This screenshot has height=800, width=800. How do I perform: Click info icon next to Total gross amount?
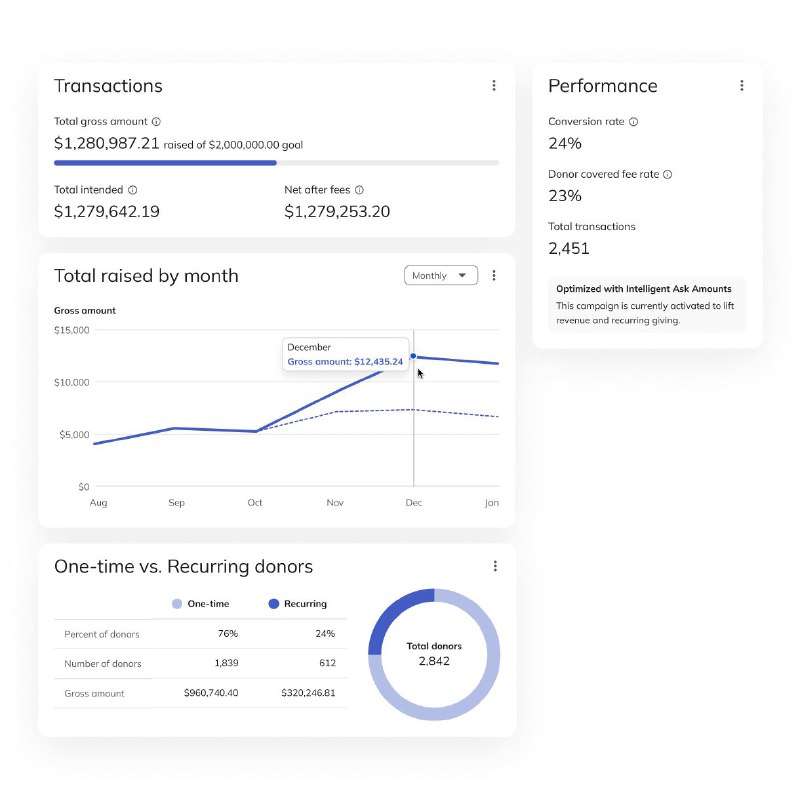(x=156, y=122)
